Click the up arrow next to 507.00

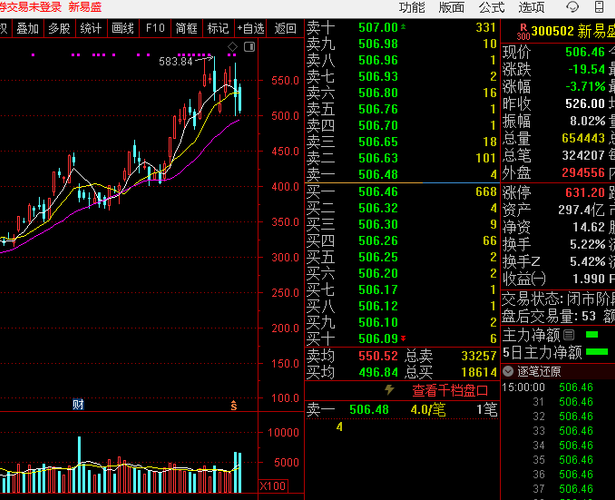tap(403, 27)
